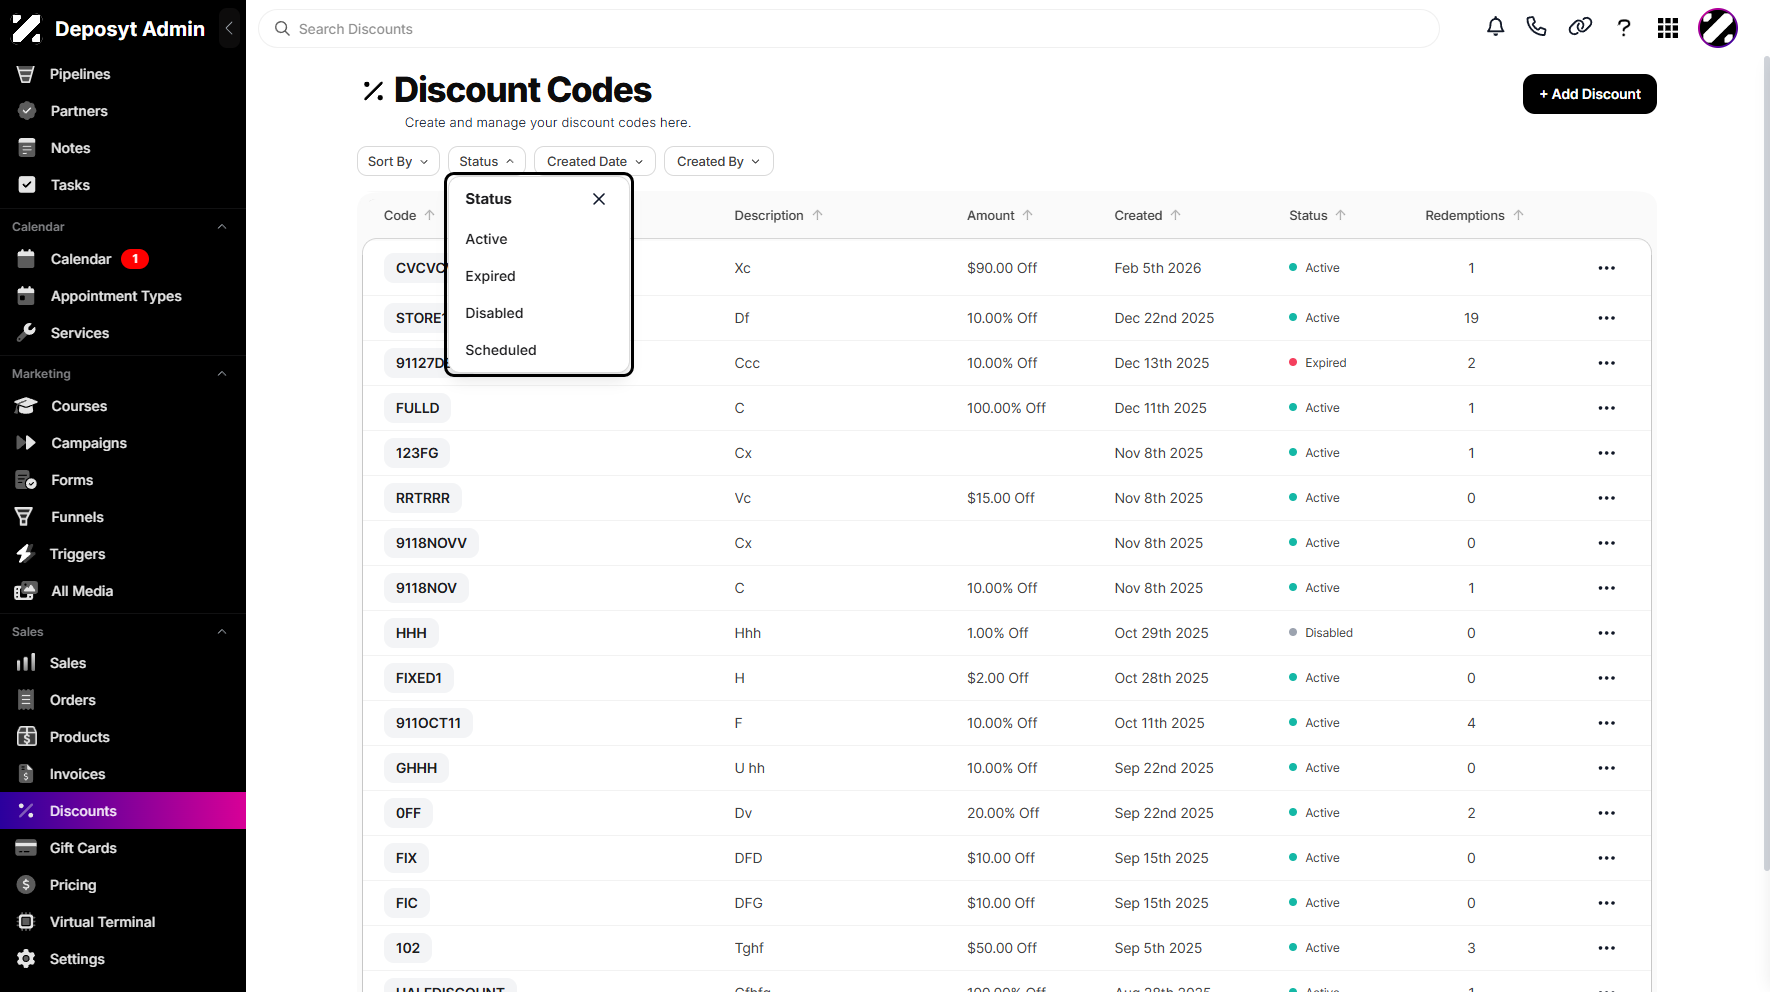Open row actions for 102 discount
Viewport: 1770px width, 992px height.
click(x=1607, y=948)
